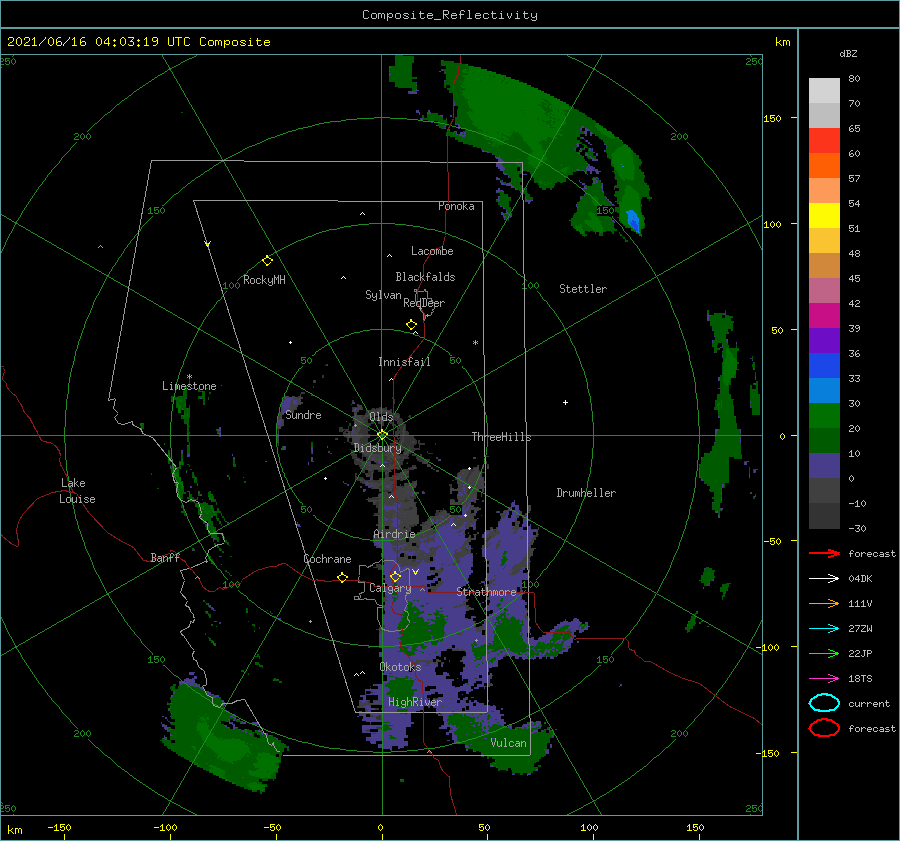900x841 pixels.
Task: Click the yellow radar-center diamond near Olds
Action: [x=382, y=435]
